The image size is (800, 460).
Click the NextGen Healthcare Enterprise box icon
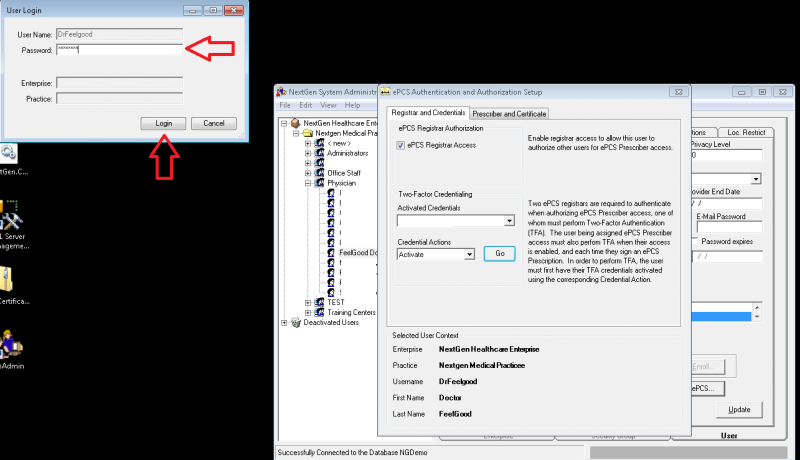tap(295, 123)
